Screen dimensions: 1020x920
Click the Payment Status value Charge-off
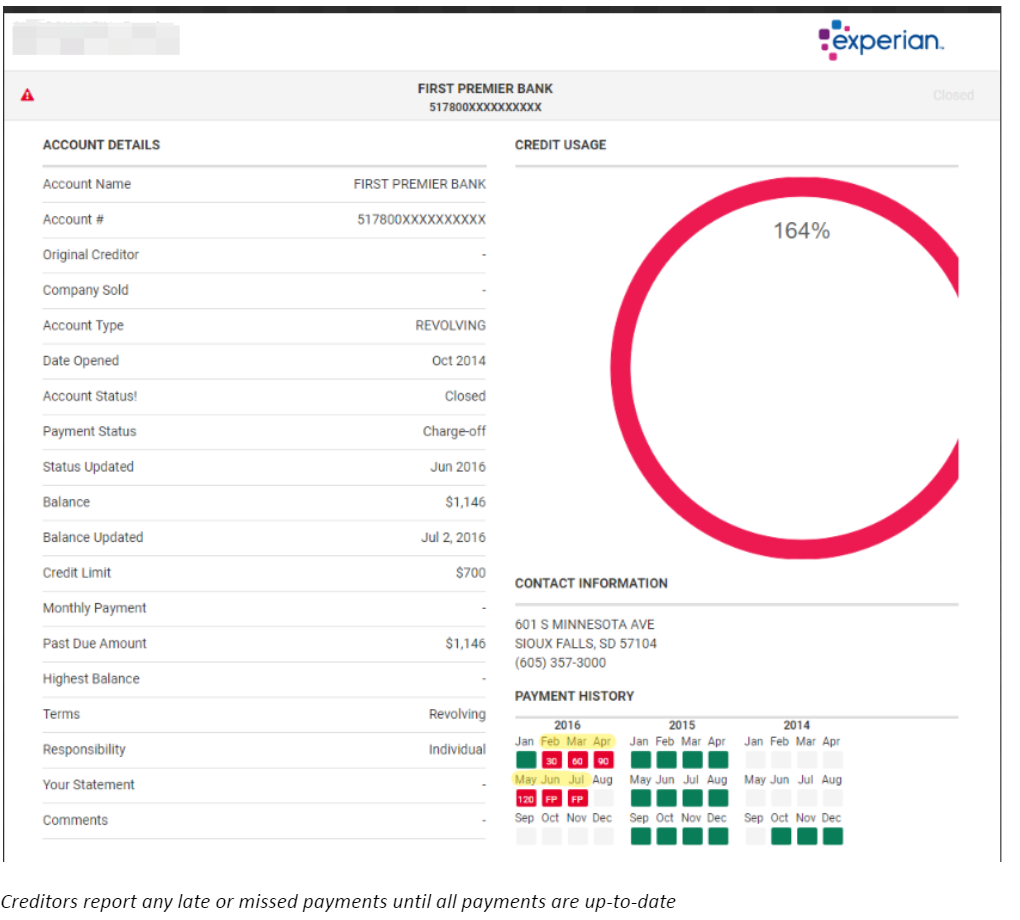pyautogui.click(x=454, y=431)
